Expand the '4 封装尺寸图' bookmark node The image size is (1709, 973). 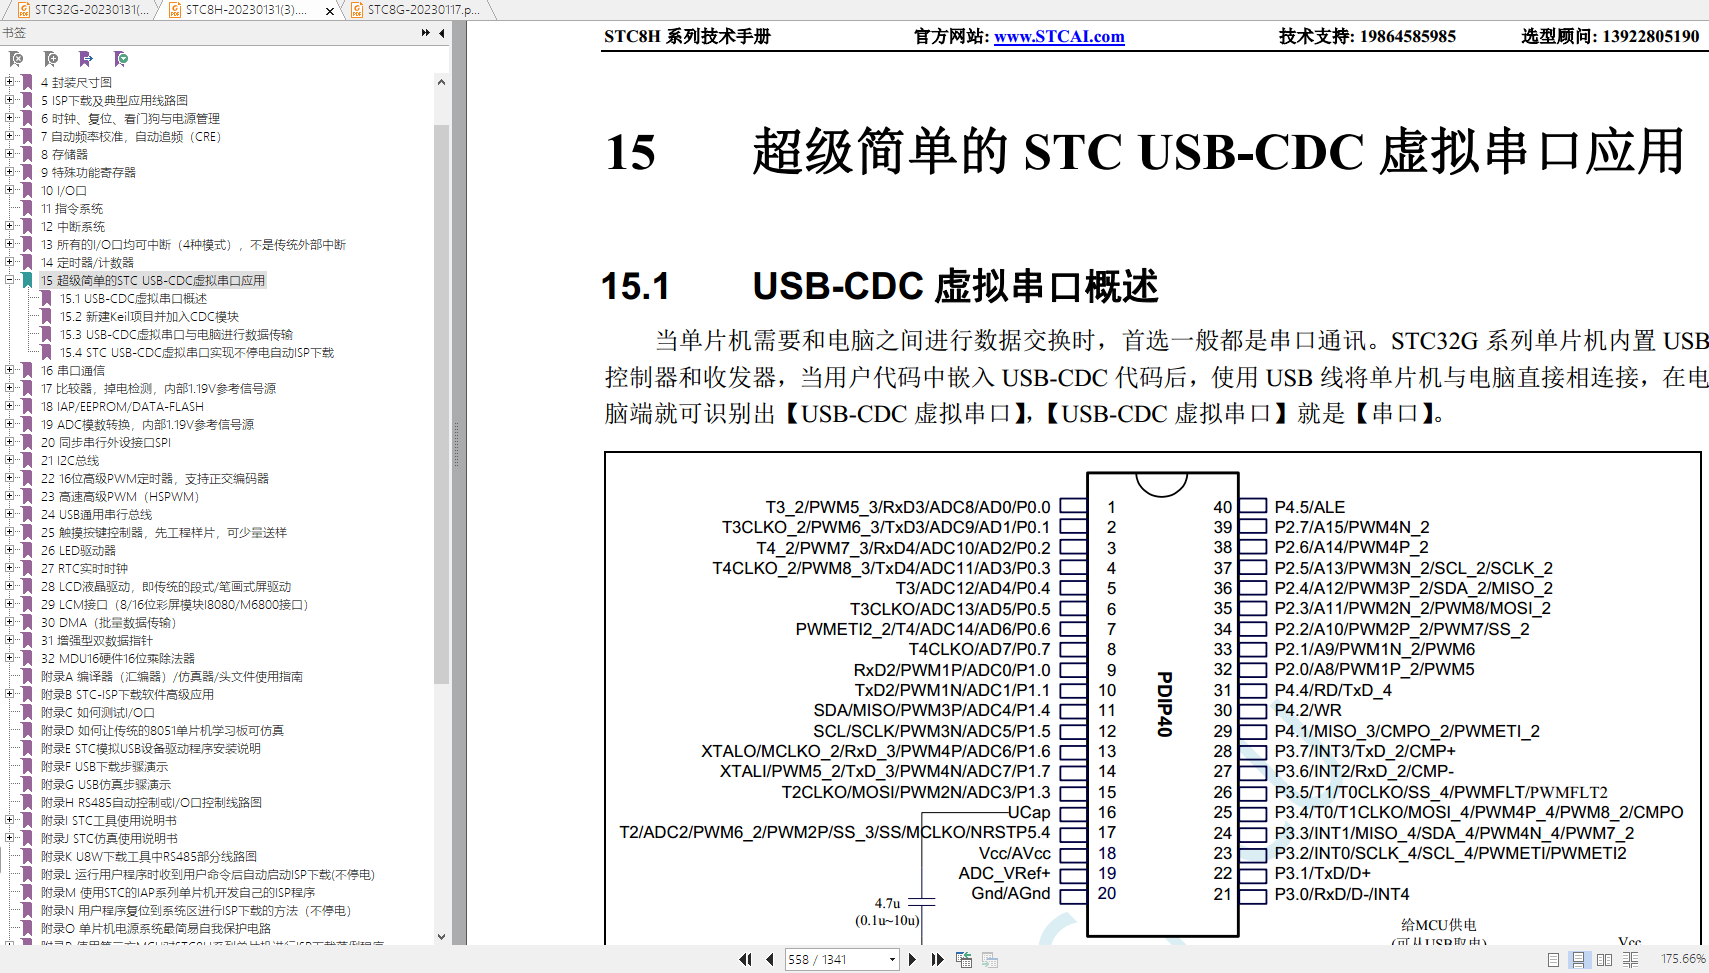(10, 82)
